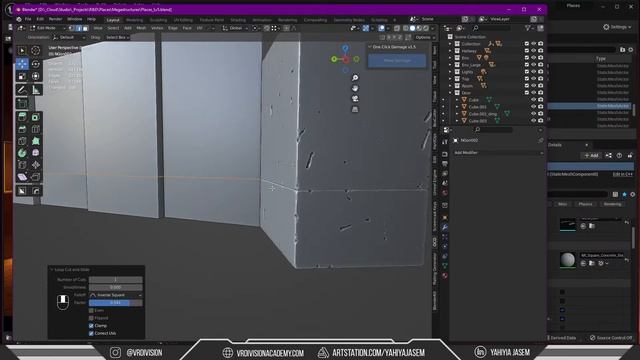
Task: Collapse the One Click Damage panel
Action: (x=370, y=47)
